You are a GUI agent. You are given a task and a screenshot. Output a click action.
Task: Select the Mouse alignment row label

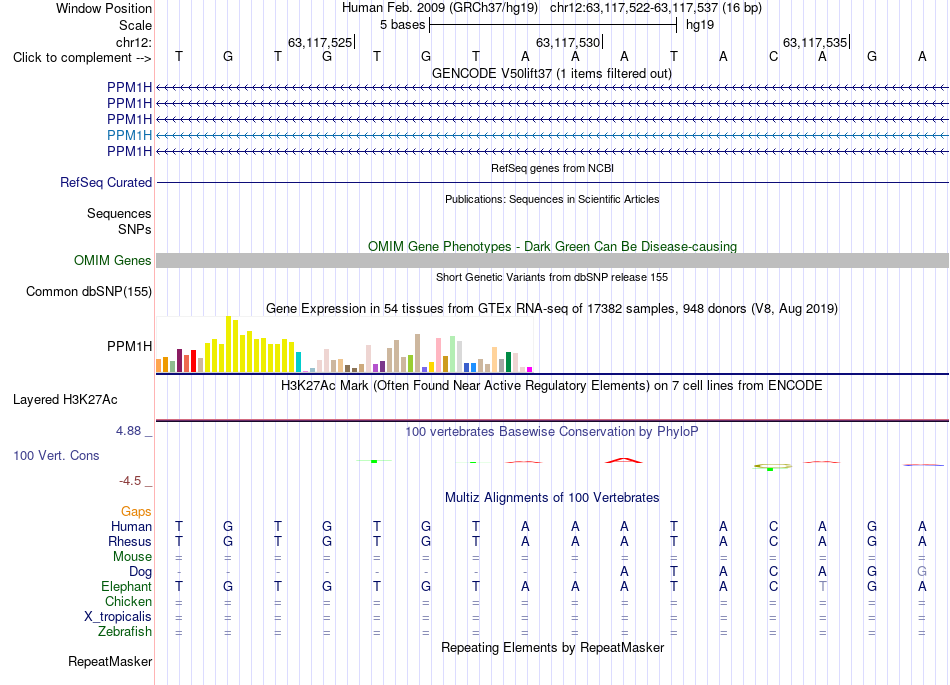pyautogui.click(x=133, y=556)
